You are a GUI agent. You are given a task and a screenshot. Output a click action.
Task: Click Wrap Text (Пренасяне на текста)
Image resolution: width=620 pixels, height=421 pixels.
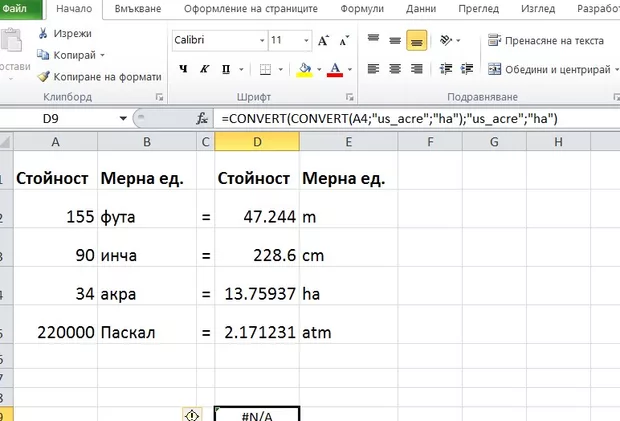(x=546, y=40)
